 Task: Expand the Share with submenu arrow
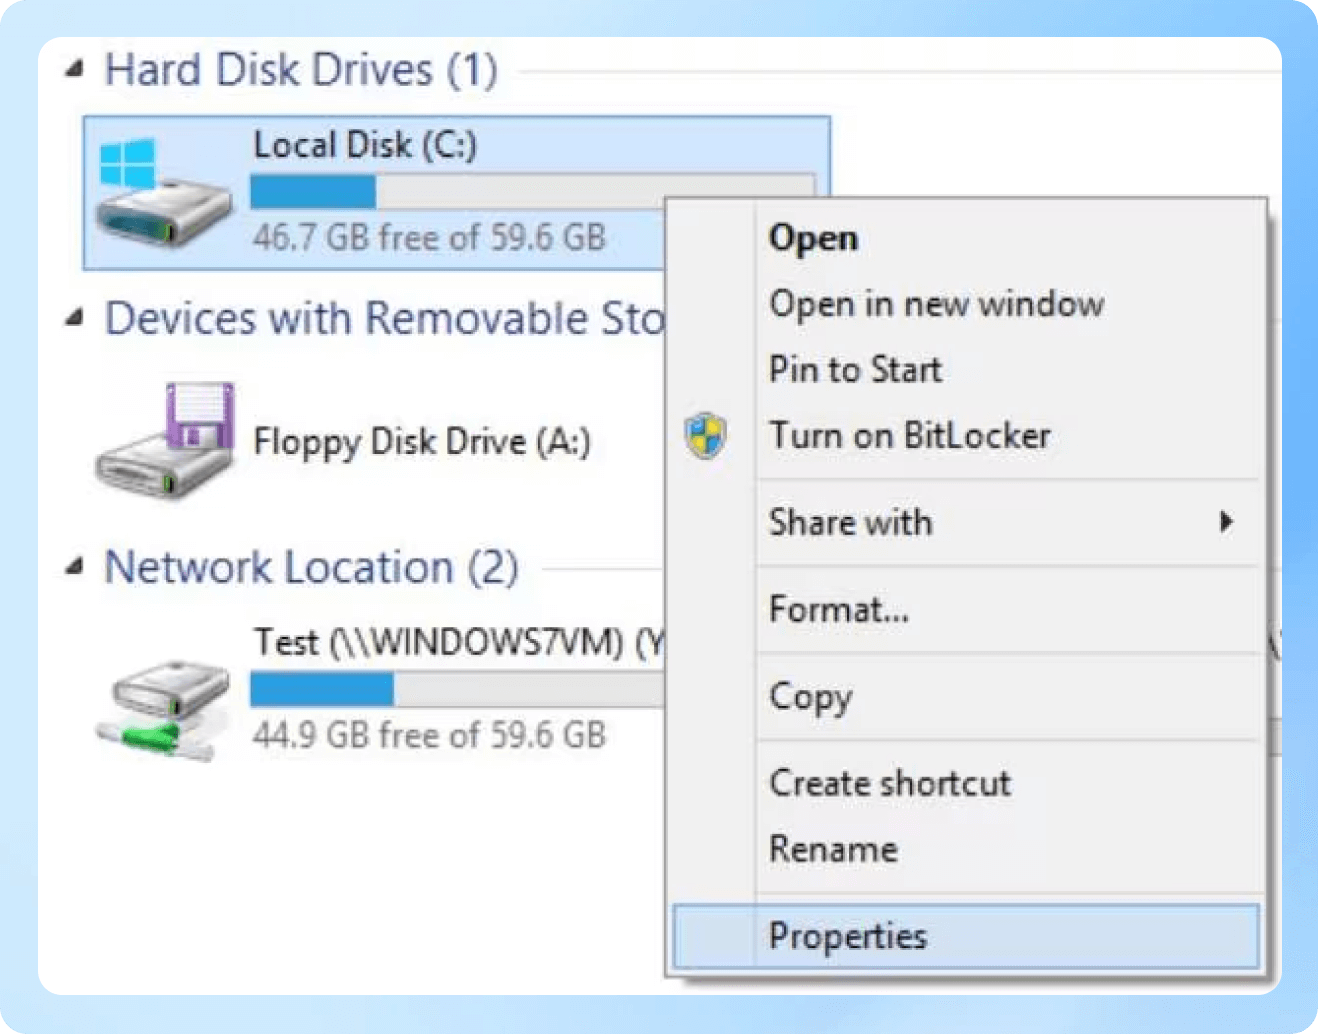pos(1226,522)
